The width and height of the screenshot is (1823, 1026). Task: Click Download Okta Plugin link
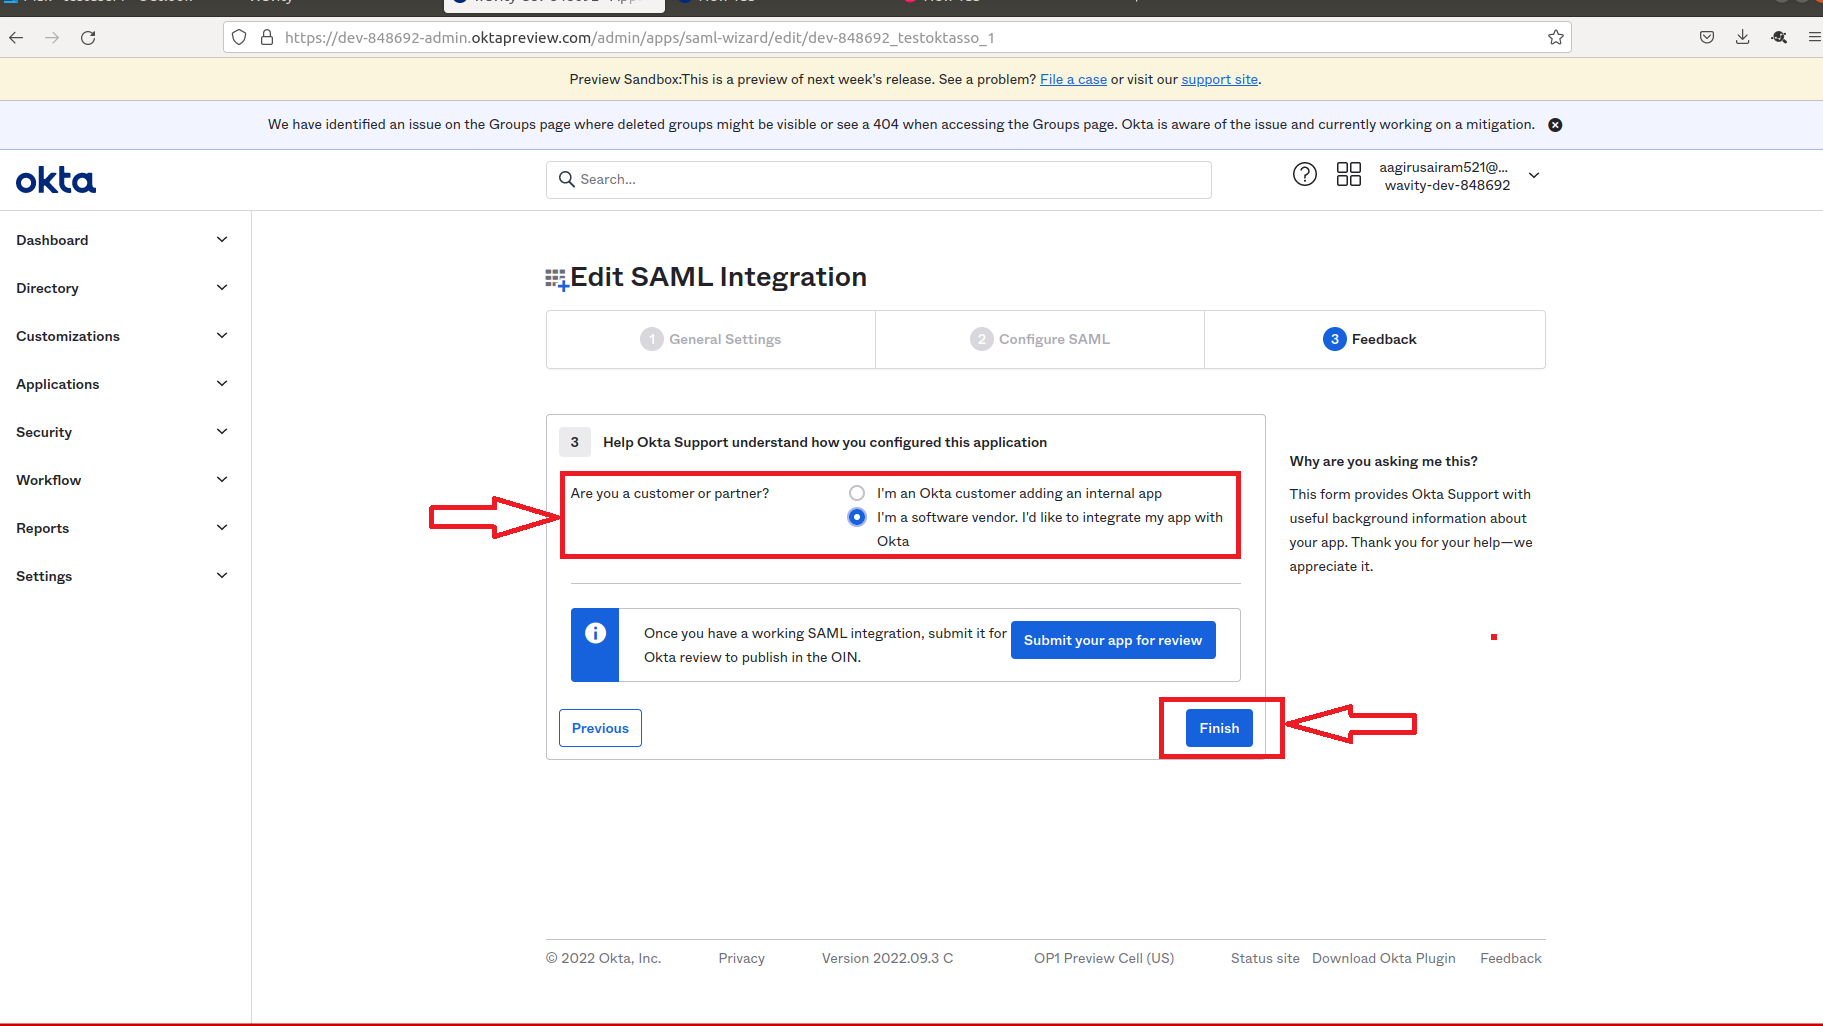[x=1384, y=958]
